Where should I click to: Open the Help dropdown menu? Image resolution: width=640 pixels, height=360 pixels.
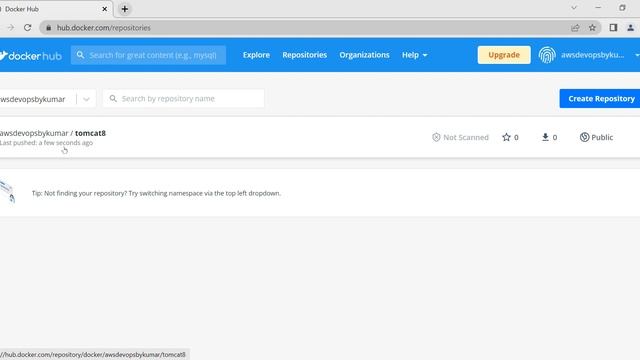414,55
